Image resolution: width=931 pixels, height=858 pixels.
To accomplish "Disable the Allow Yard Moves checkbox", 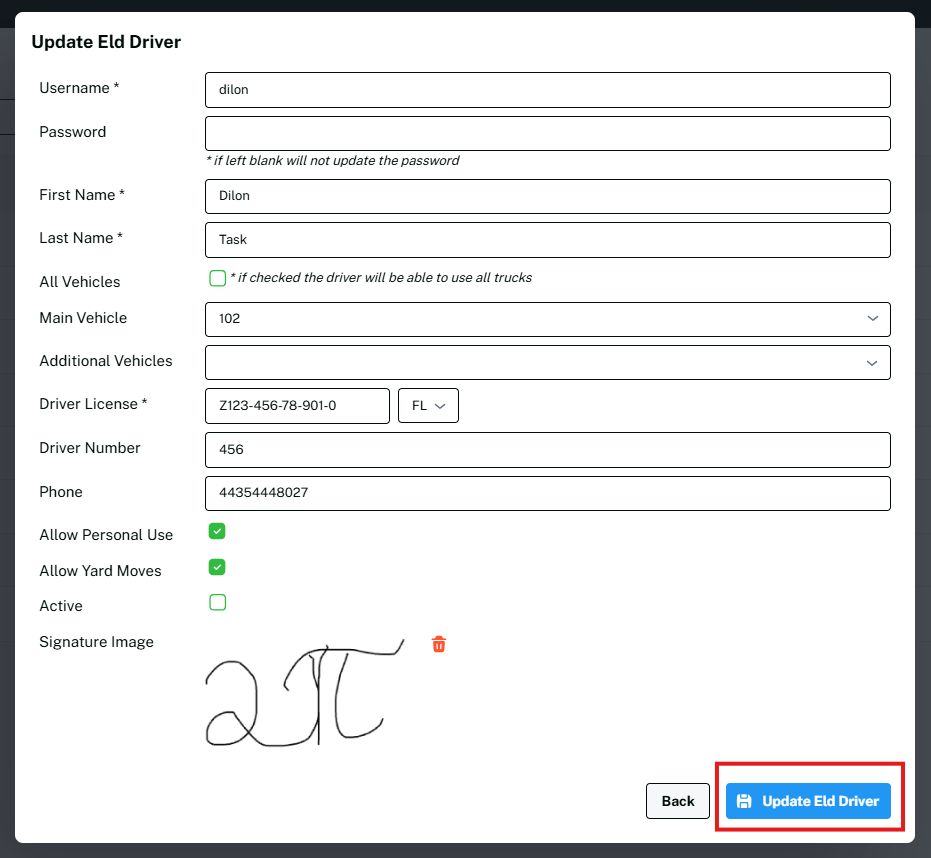I will point(217,567).
